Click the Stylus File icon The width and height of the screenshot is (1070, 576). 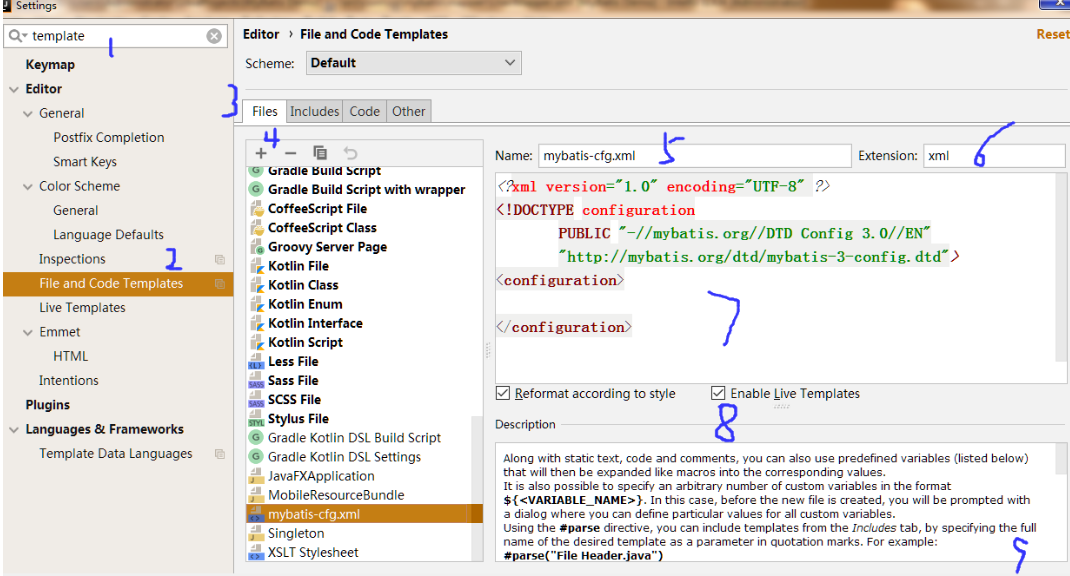click(x=256, y=418)
